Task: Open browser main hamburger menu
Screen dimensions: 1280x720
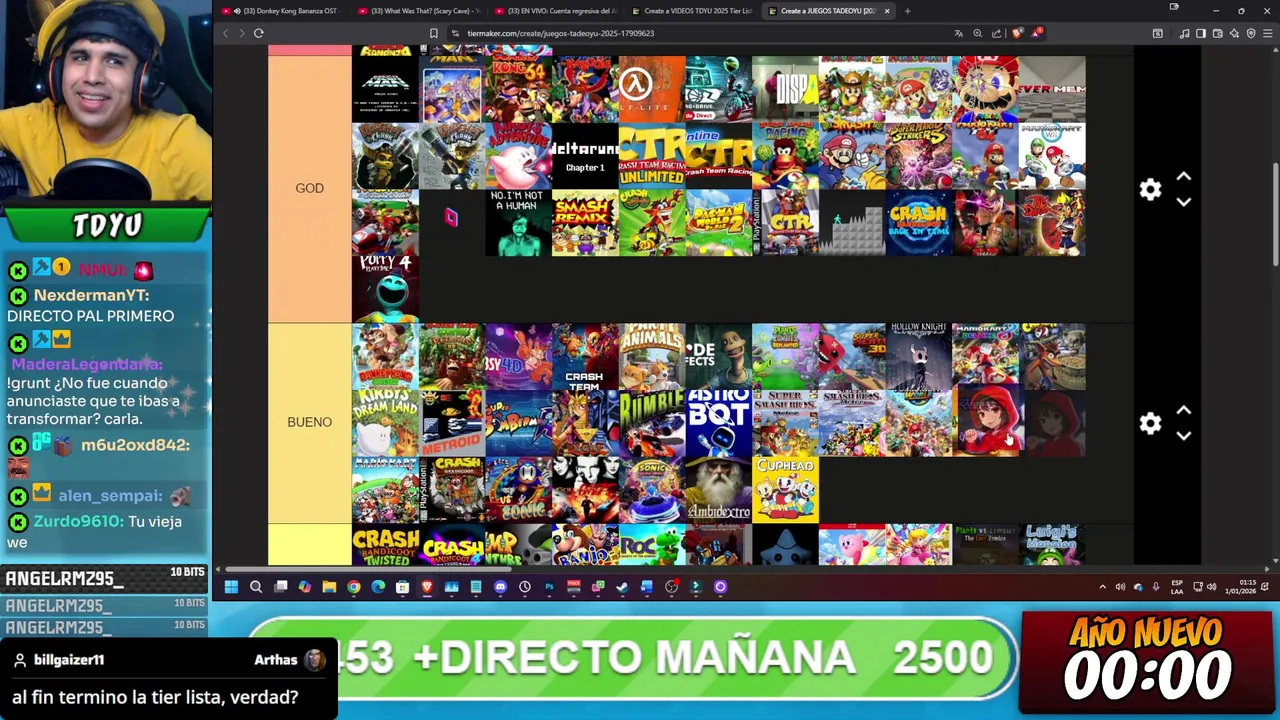Action: coord(1268,33)
